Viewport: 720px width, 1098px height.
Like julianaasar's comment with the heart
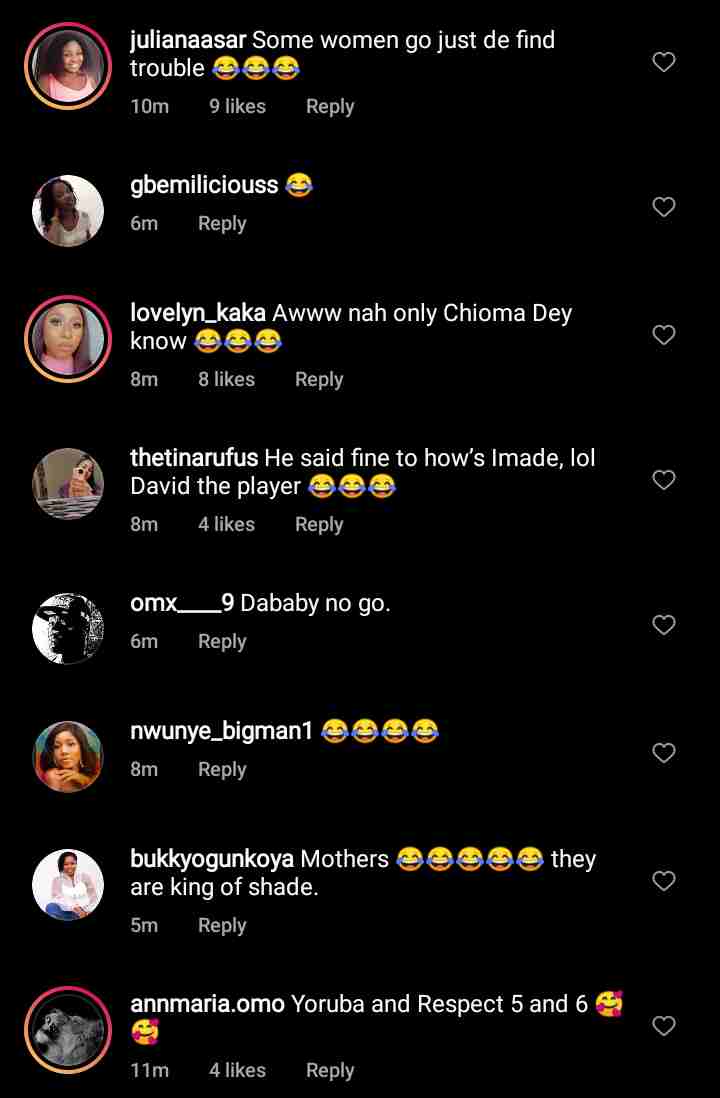(x=664, y=62)
